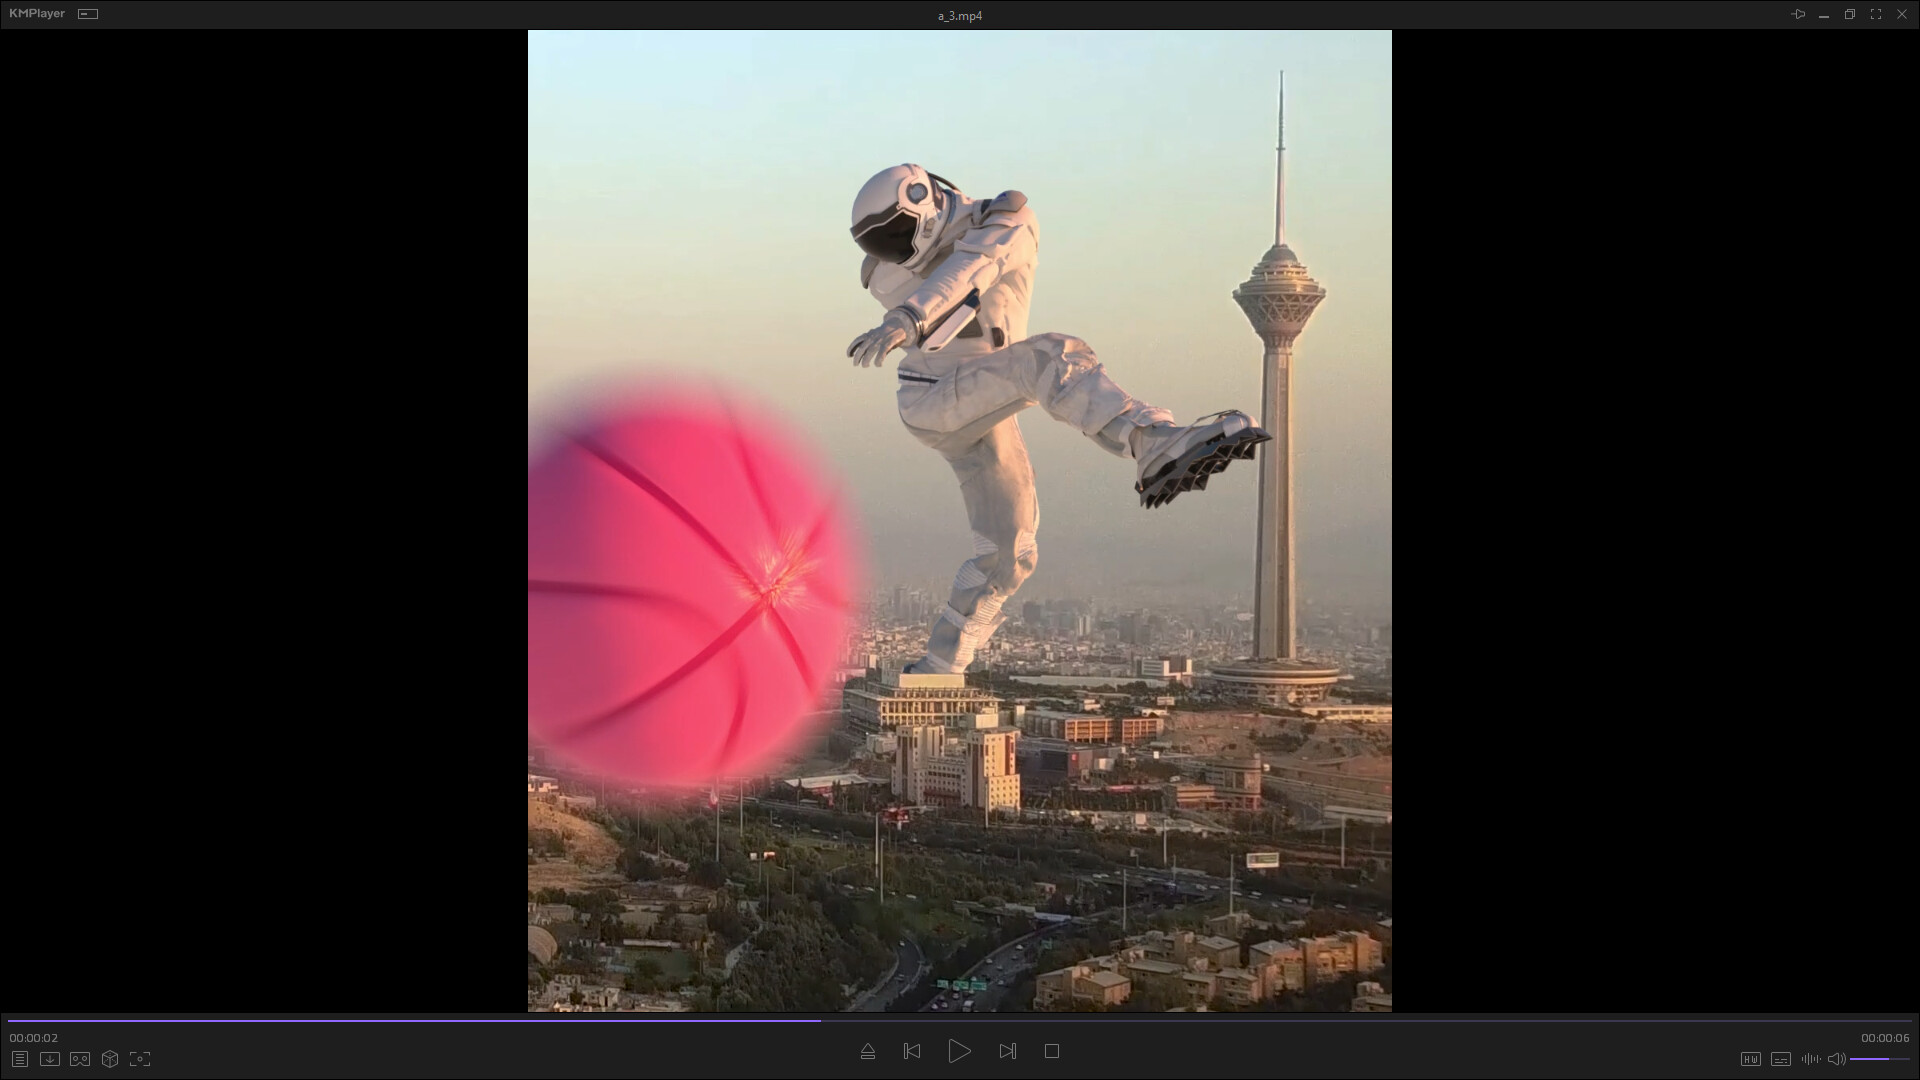Click compact mode icon beside KMPlayer

point(88,14)
